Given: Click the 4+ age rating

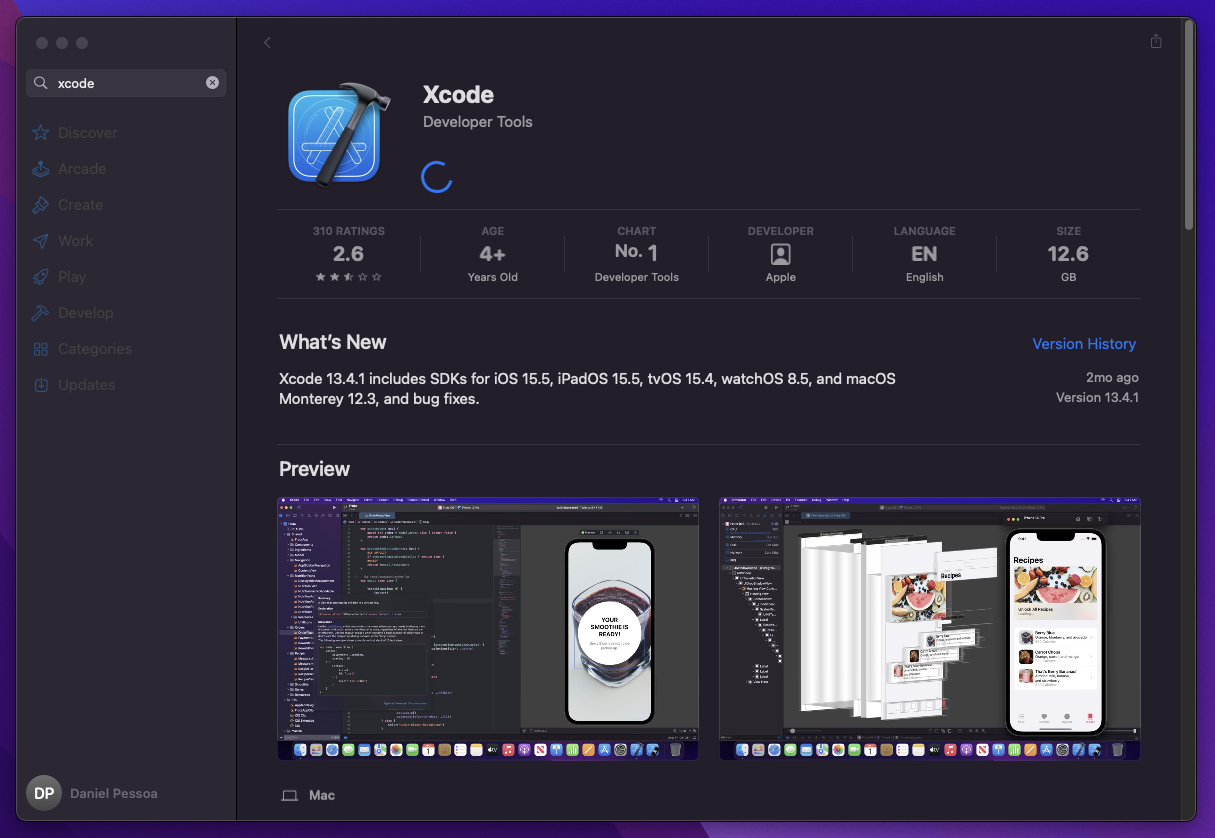Looking at the screenshot, I should click(493, 254).
